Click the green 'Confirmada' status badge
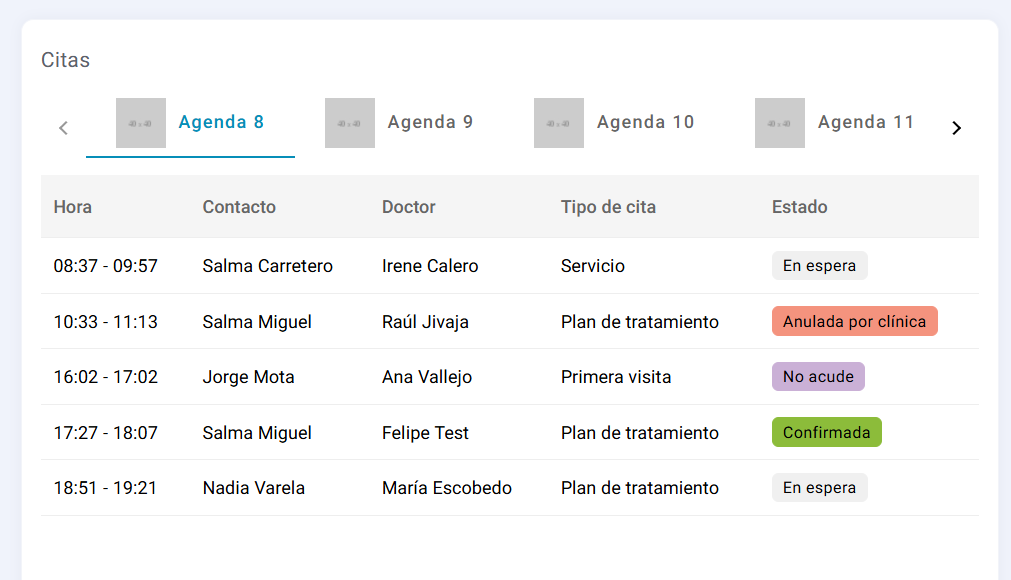This screenshot has width=1011, height=580. [827, 432]
